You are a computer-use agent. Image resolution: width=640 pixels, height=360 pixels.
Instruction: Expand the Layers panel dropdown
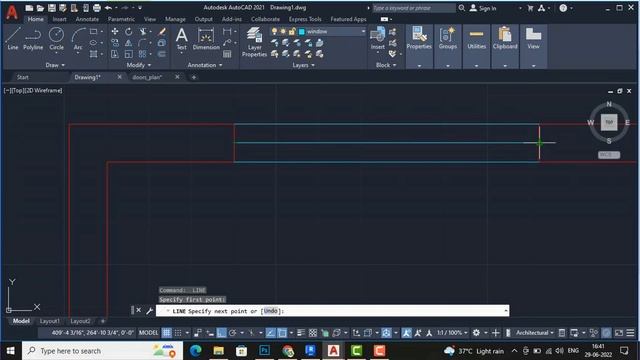pos(303,65)
